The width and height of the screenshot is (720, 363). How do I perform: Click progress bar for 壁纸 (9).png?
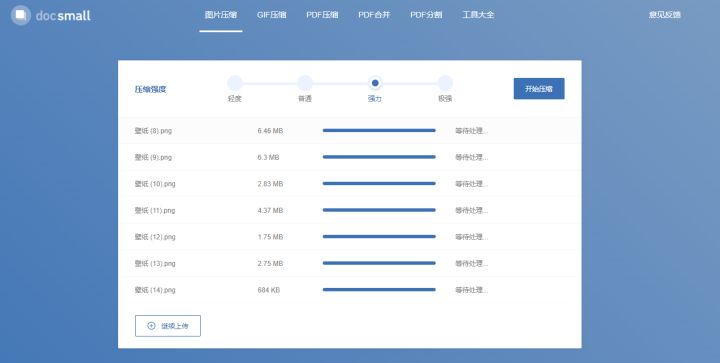click(379, 157)
